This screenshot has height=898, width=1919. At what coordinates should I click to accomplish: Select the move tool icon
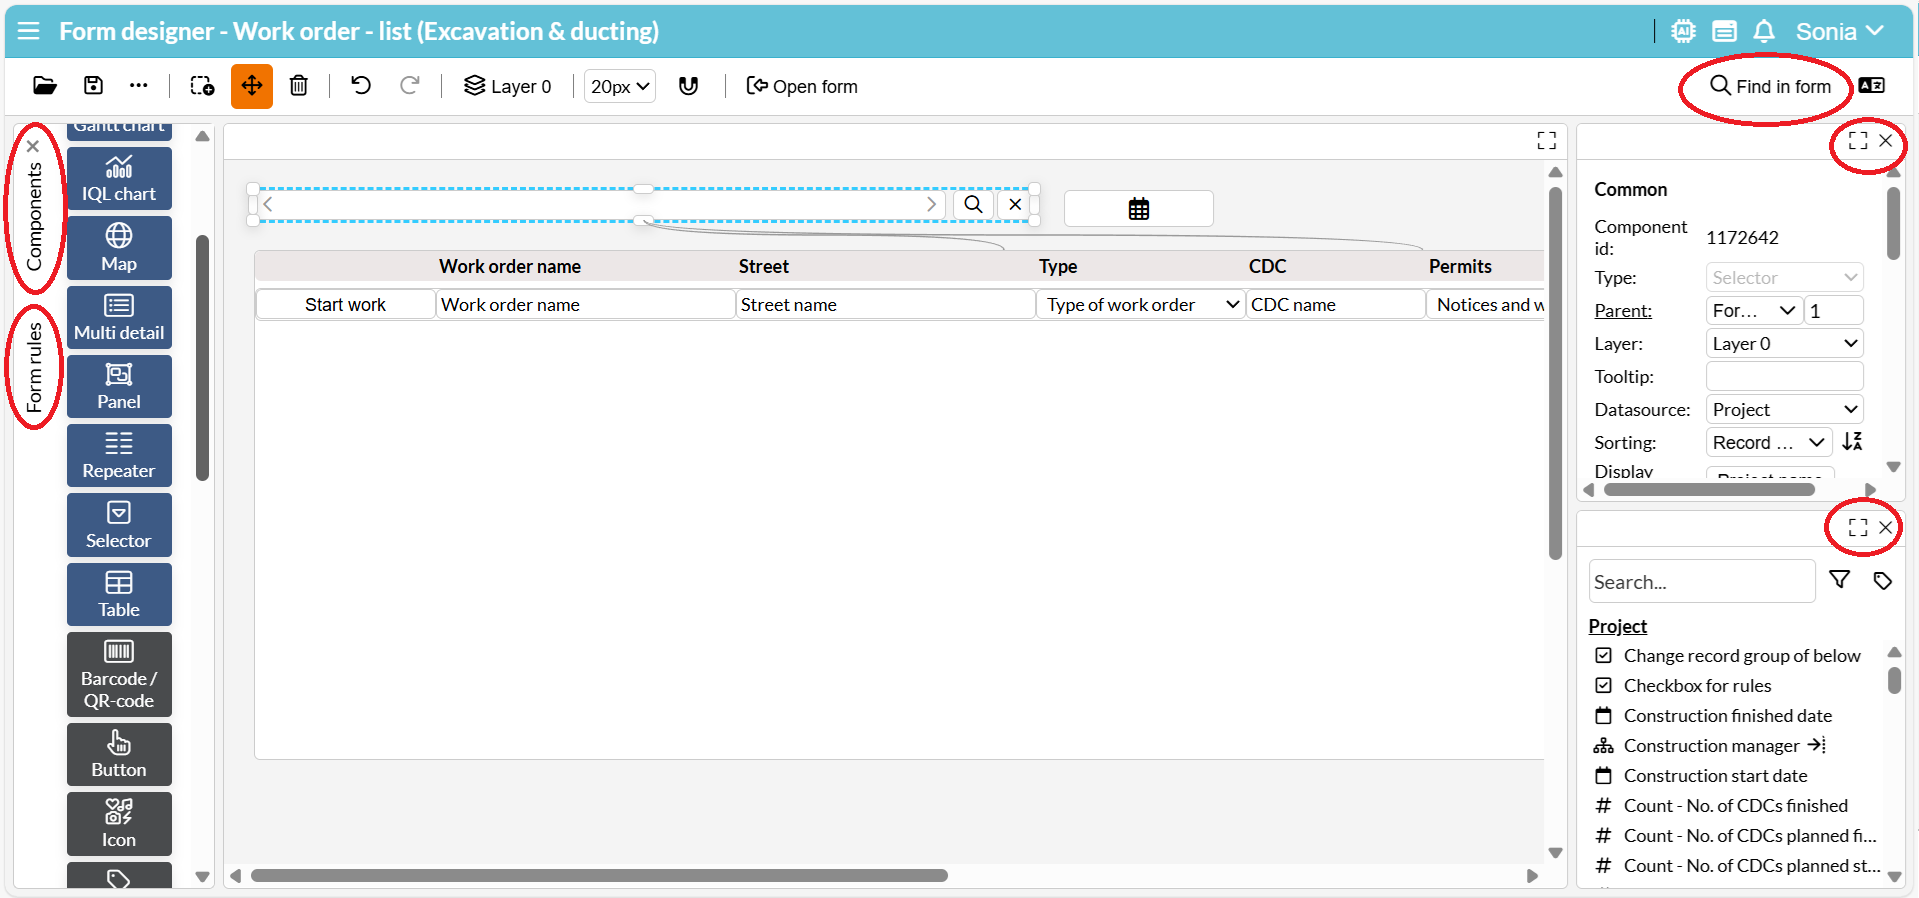click(251, 86)
